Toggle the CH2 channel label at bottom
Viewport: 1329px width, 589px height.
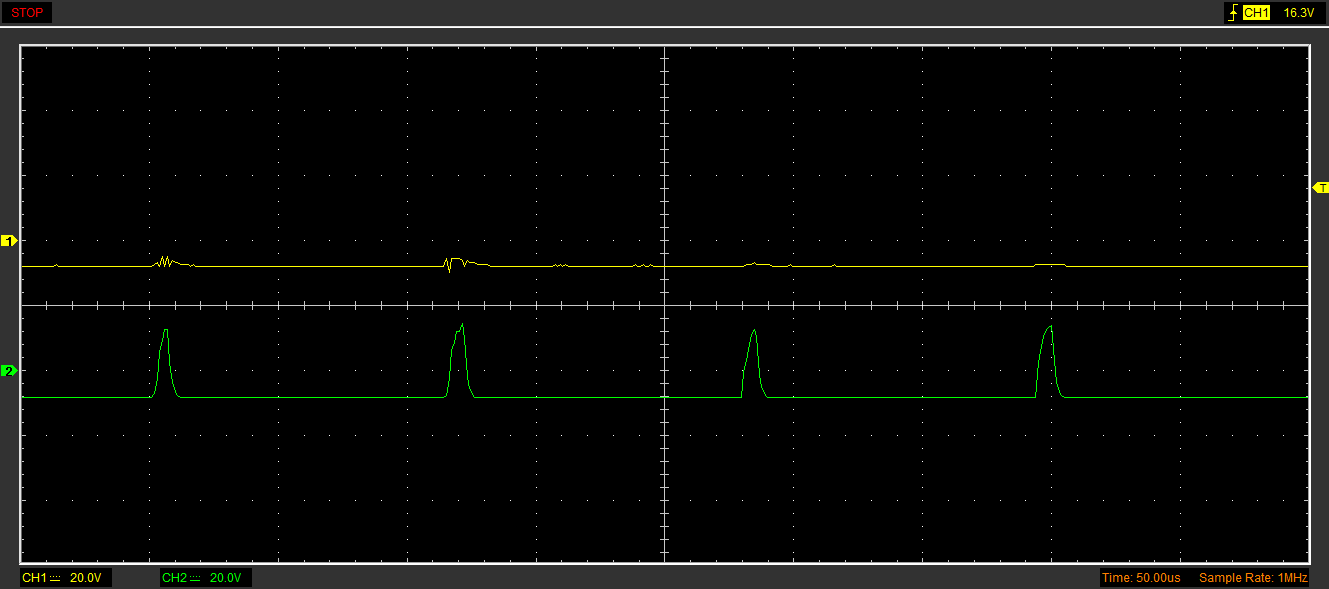(174, 578)
